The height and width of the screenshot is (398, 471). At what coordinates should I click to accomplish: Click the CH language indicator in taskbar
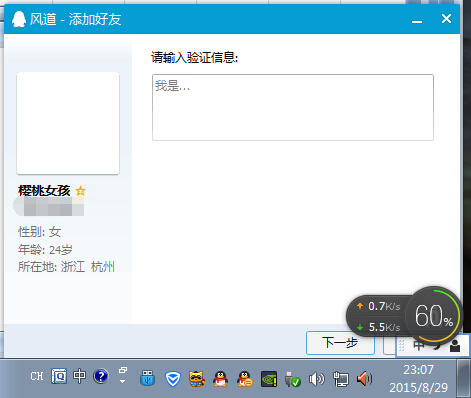pyautogui.click(x=37, y=376)
